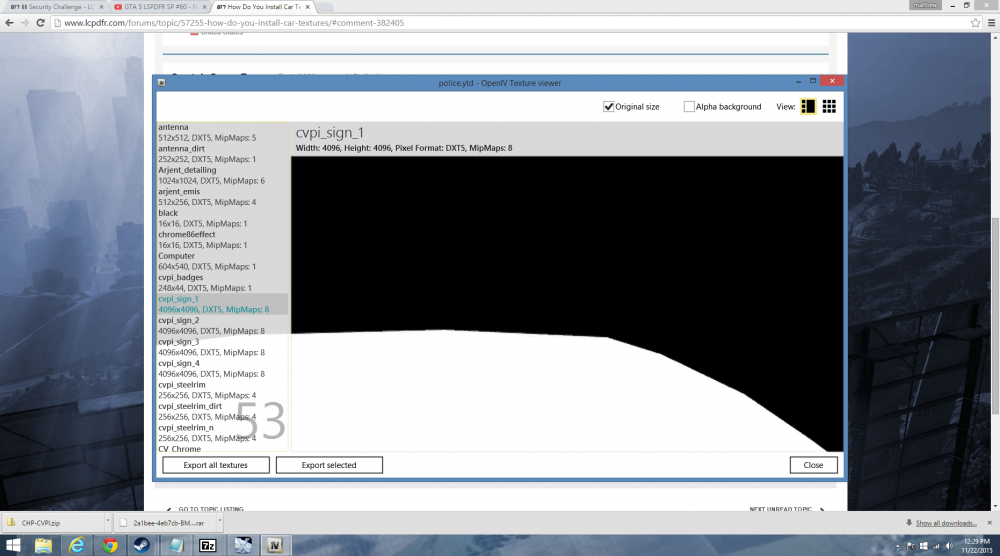
Task: Click the Close button in texture viewer
Action: click(813, 465)
